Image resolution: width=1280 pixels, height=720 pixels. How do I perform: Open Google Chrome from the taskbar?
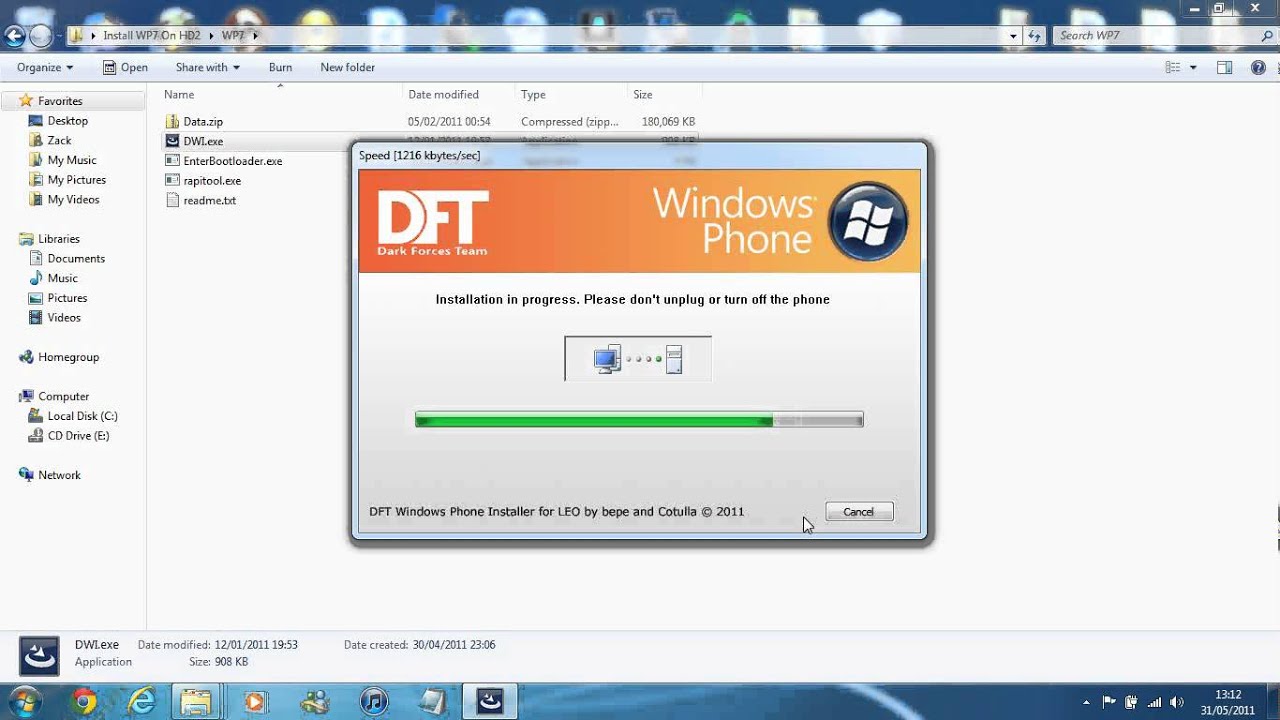coord(84,702)
